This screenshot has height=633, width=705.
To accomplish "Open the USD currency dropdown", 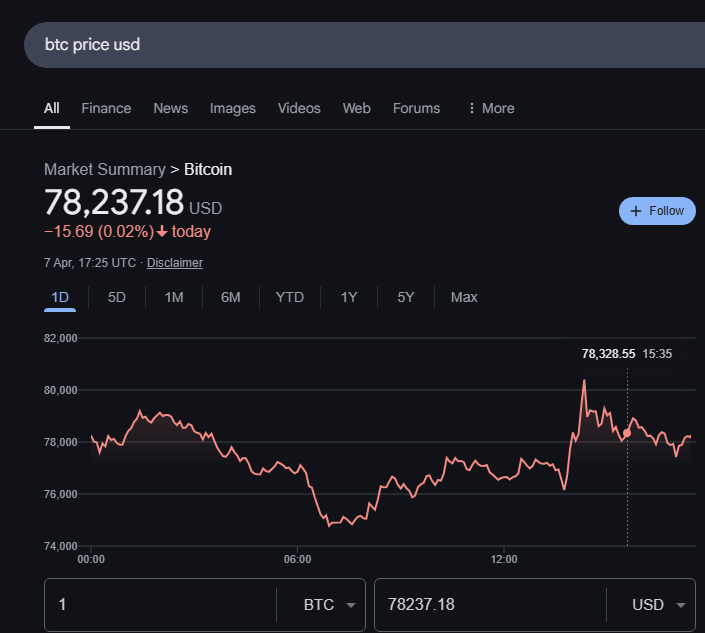I will click(659, 605).
